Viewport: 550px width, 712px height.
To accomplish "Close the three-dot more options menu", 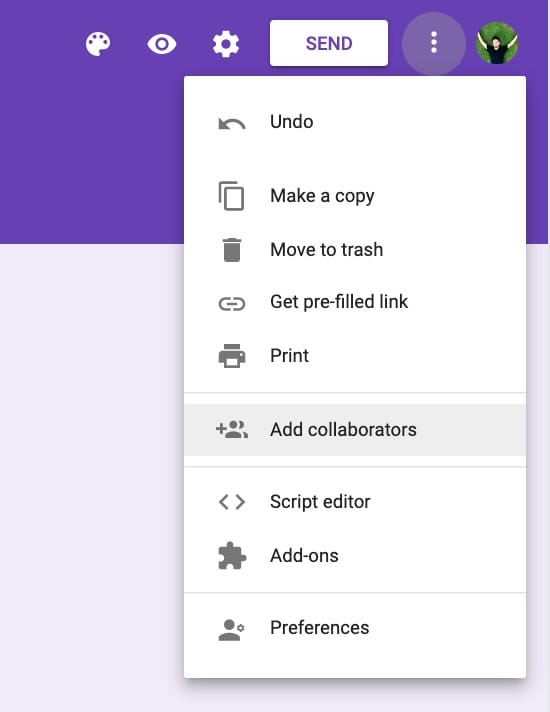I will coord(434,43).
